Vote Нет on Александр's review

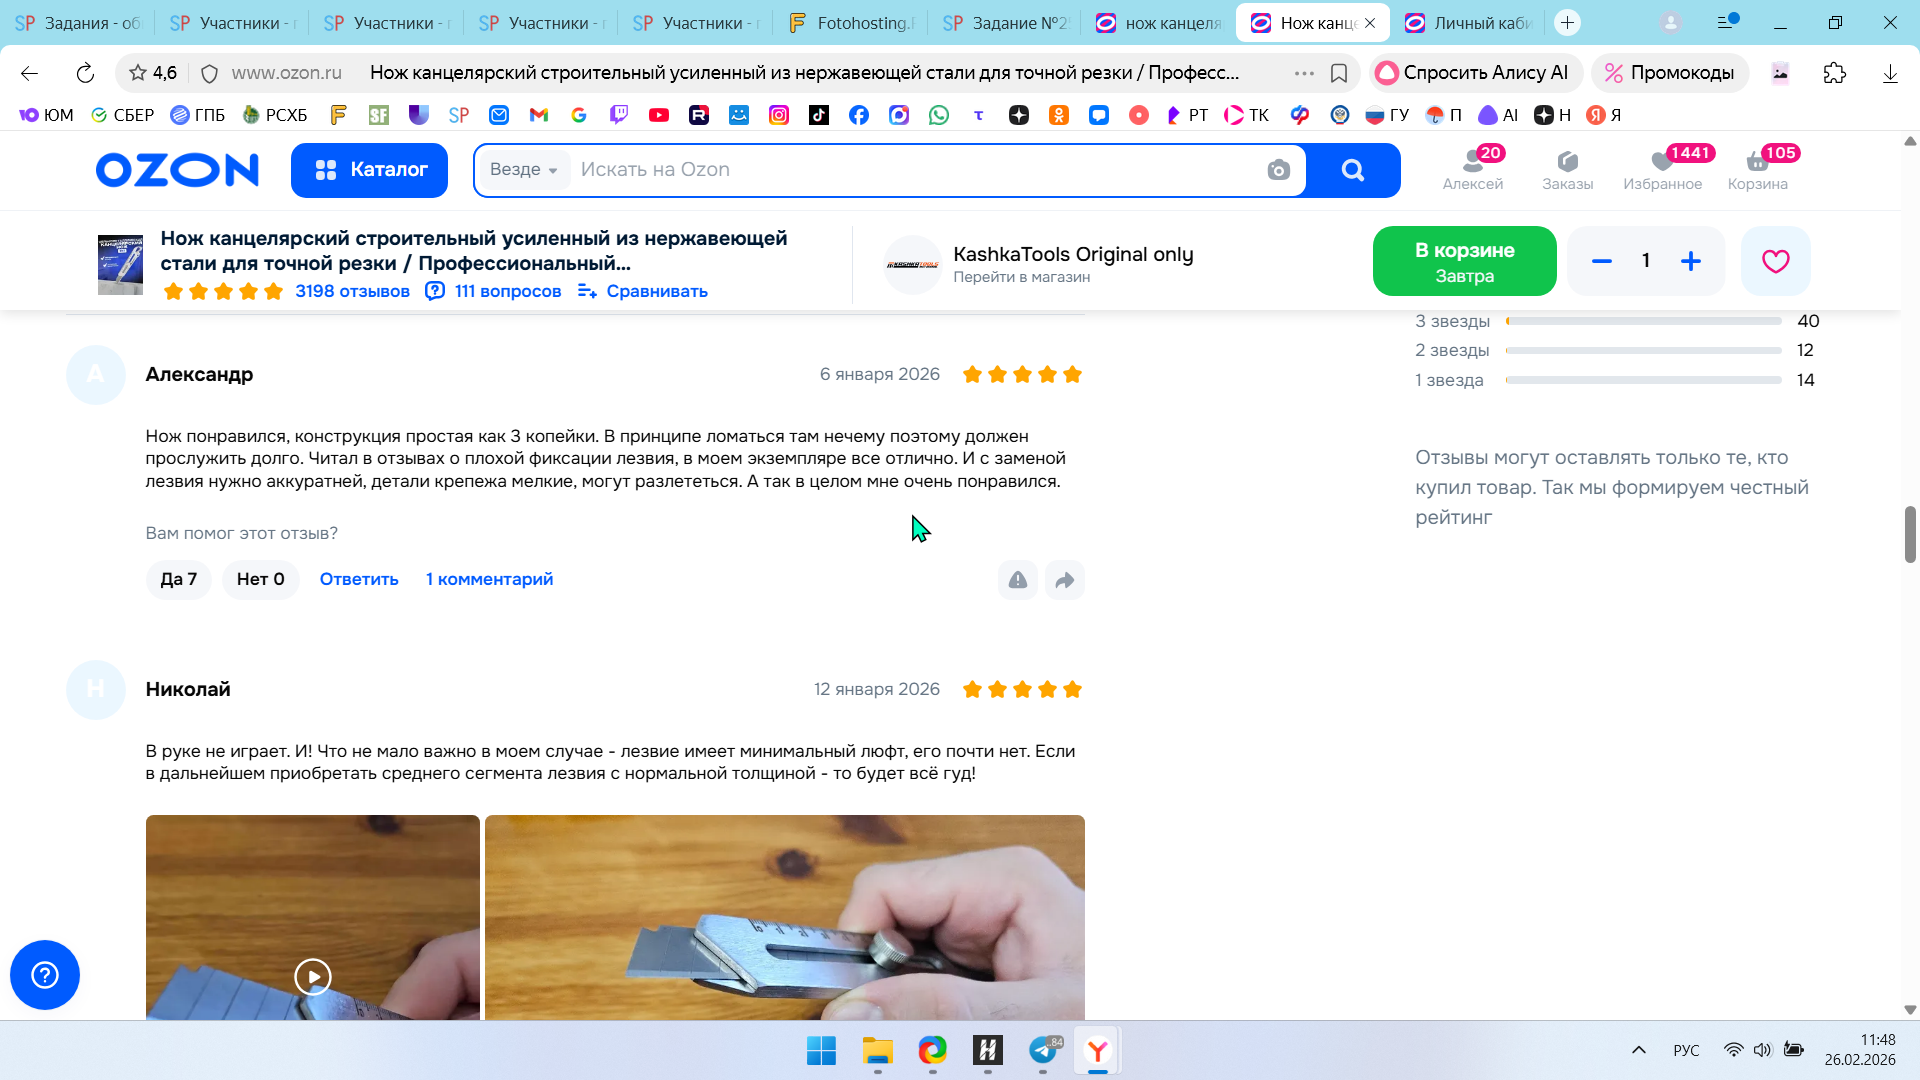(x=260, y=579)
